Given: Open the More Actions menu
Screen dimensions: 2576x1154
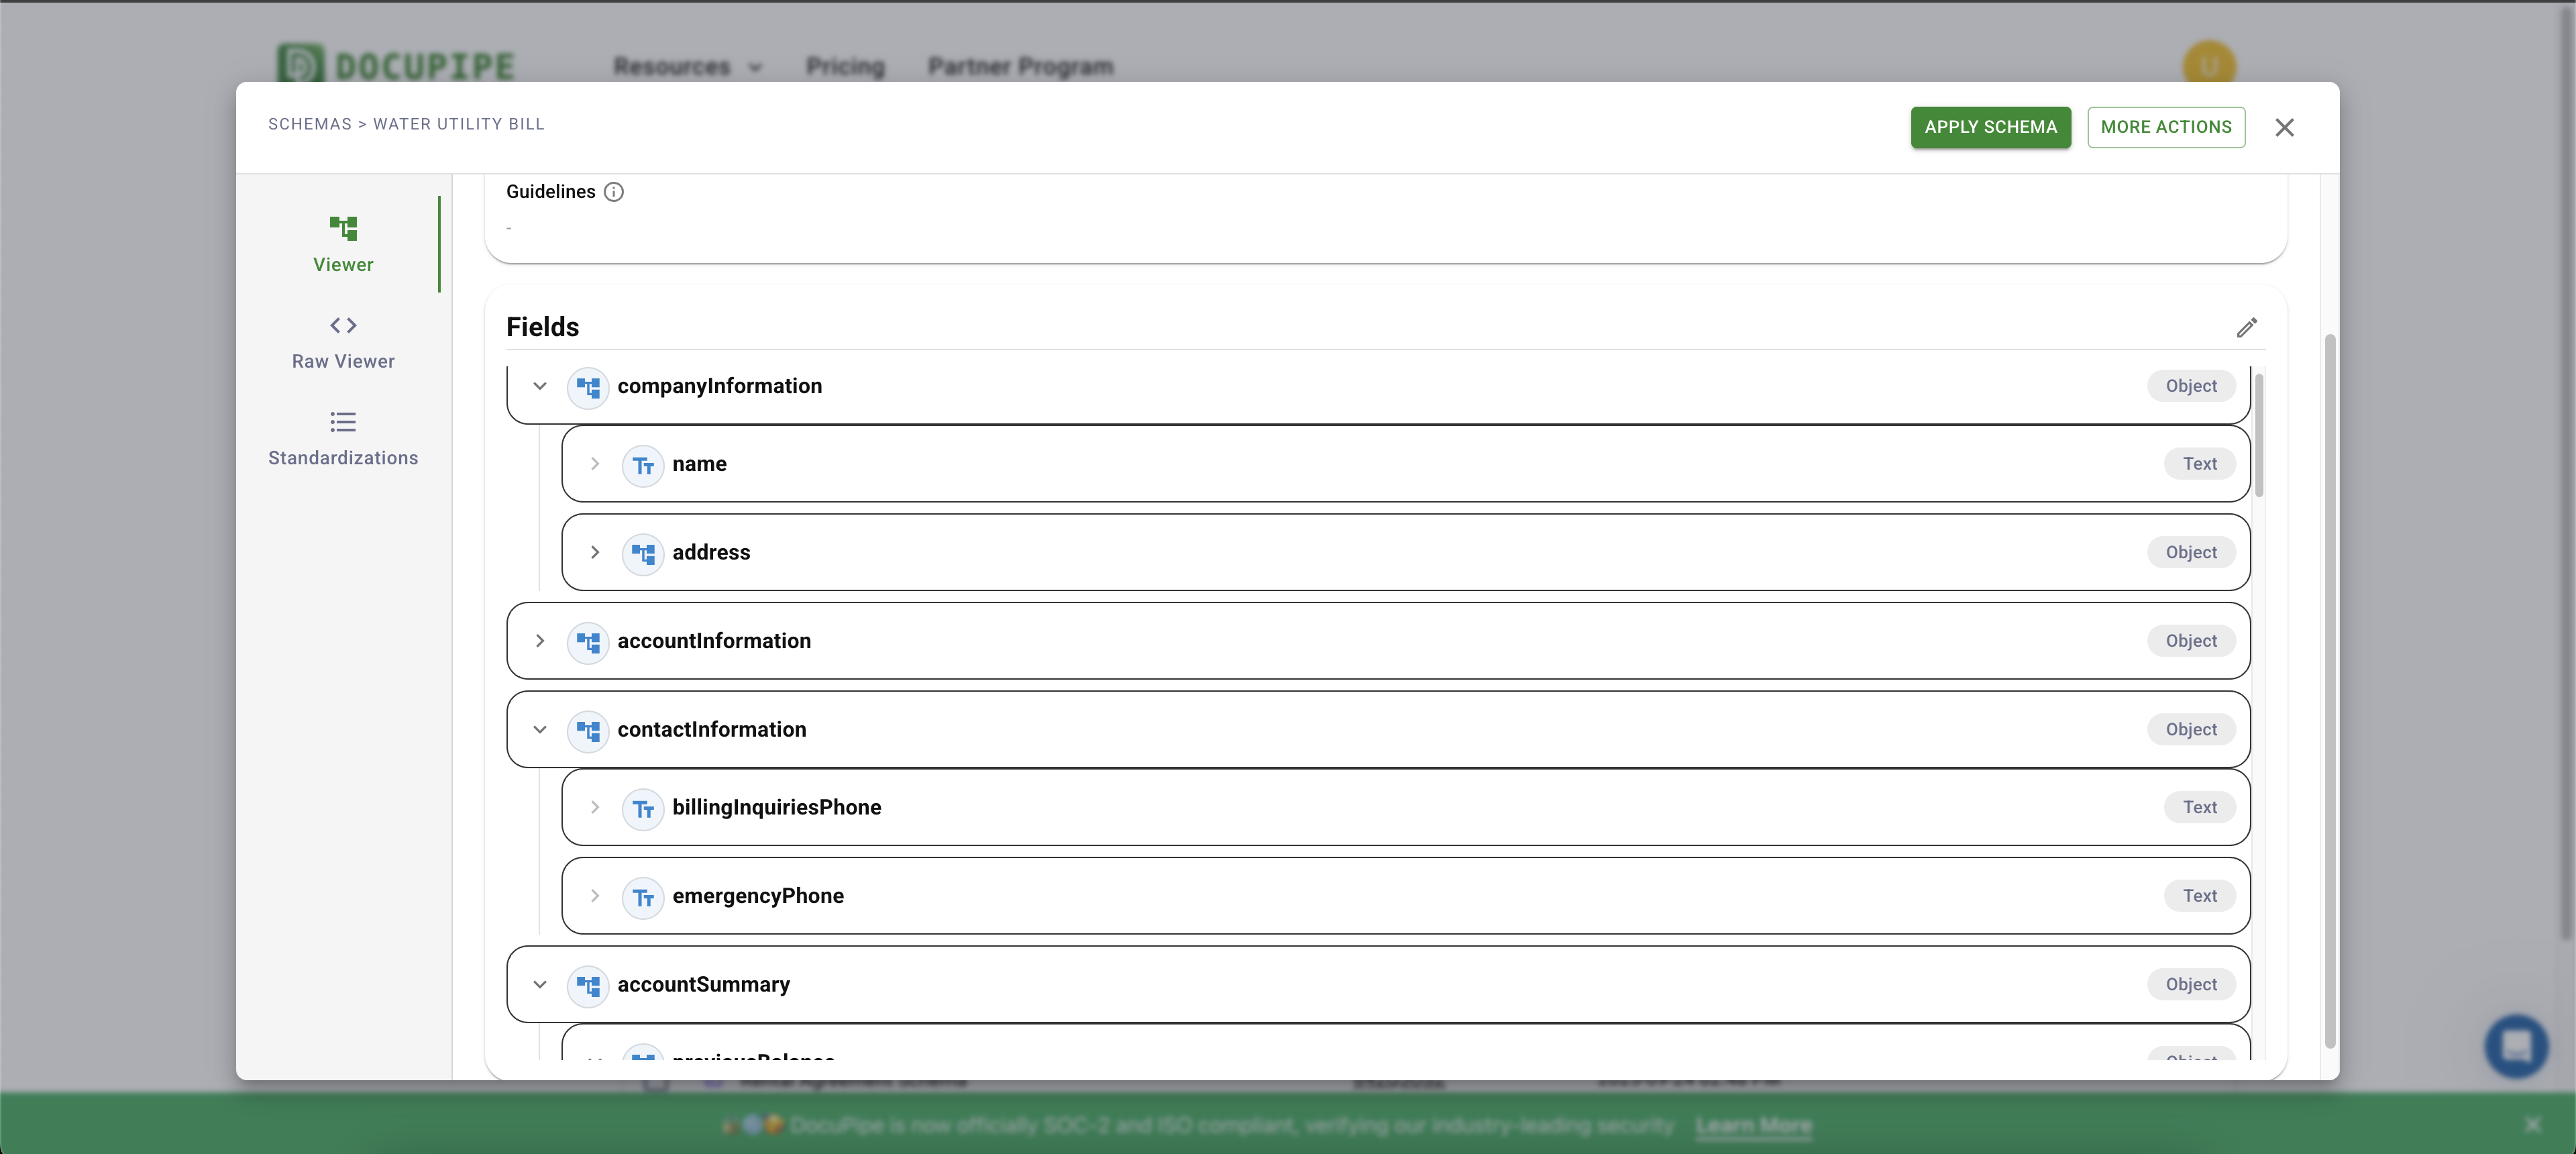Looking at the screenshot, I should 2165,127.
